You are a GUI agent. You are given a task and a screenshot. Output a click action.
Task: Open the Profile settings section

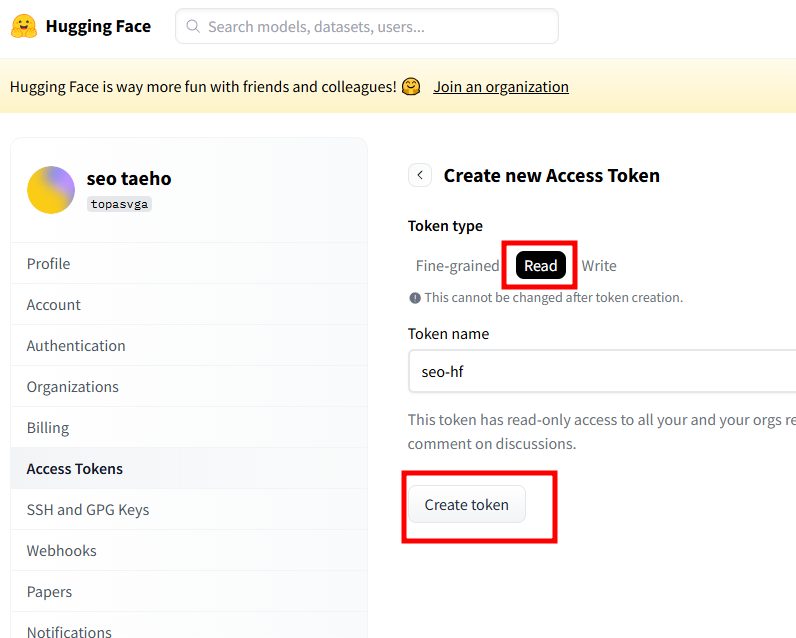click(x=48, y=264)
